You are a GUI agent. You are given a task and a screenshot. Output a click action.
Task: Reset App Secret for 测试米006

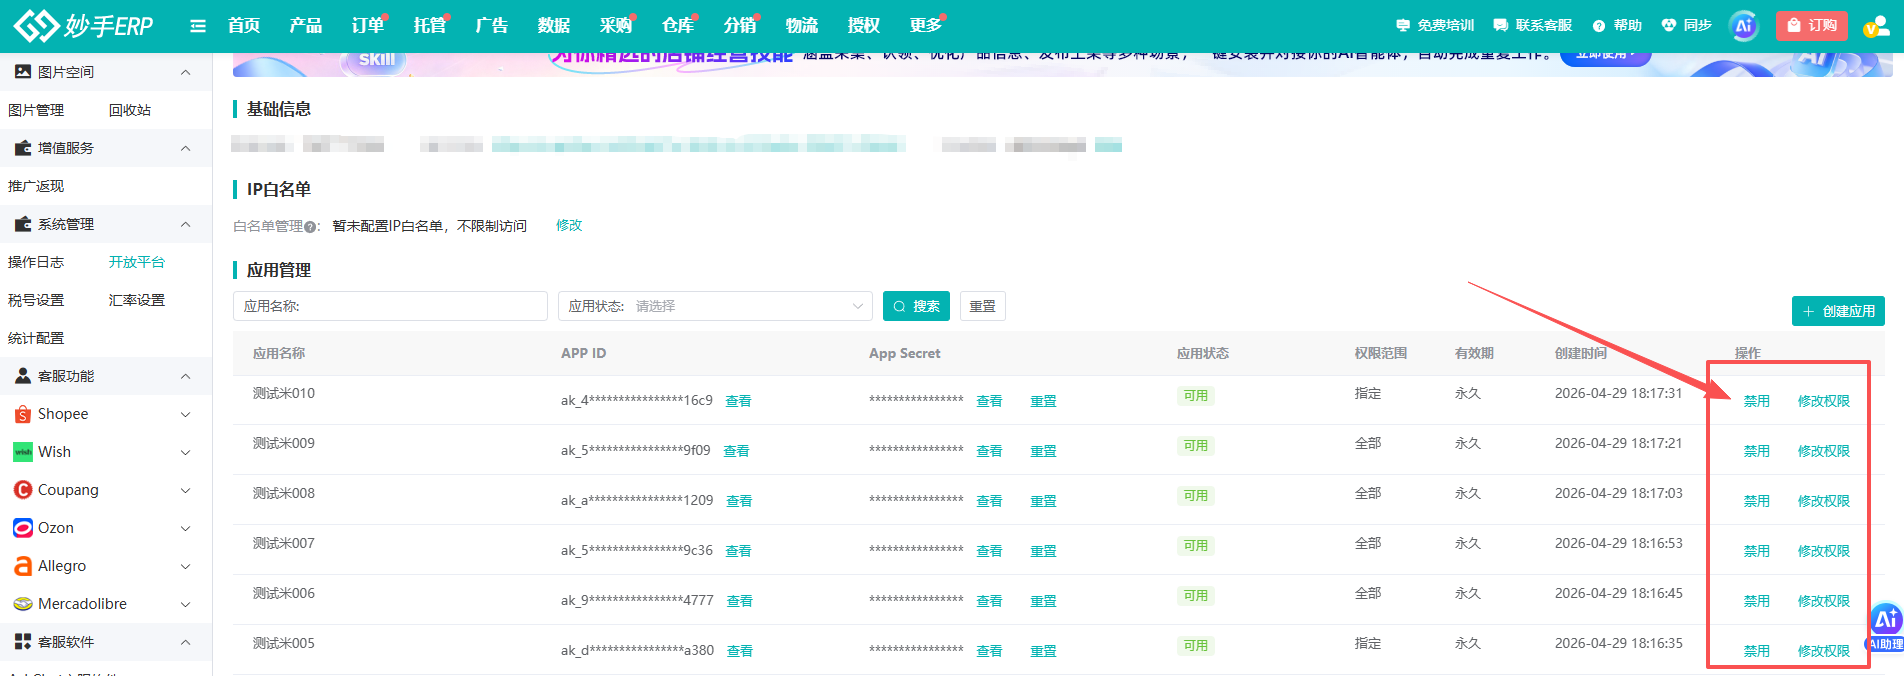tap(1043, 601)
